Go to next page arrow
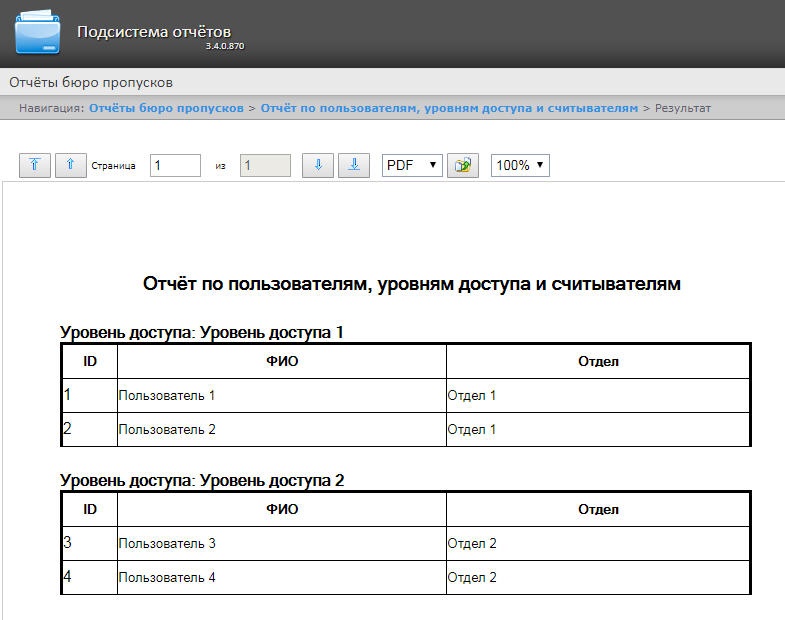785x620 pixels. tap(318, 165)
